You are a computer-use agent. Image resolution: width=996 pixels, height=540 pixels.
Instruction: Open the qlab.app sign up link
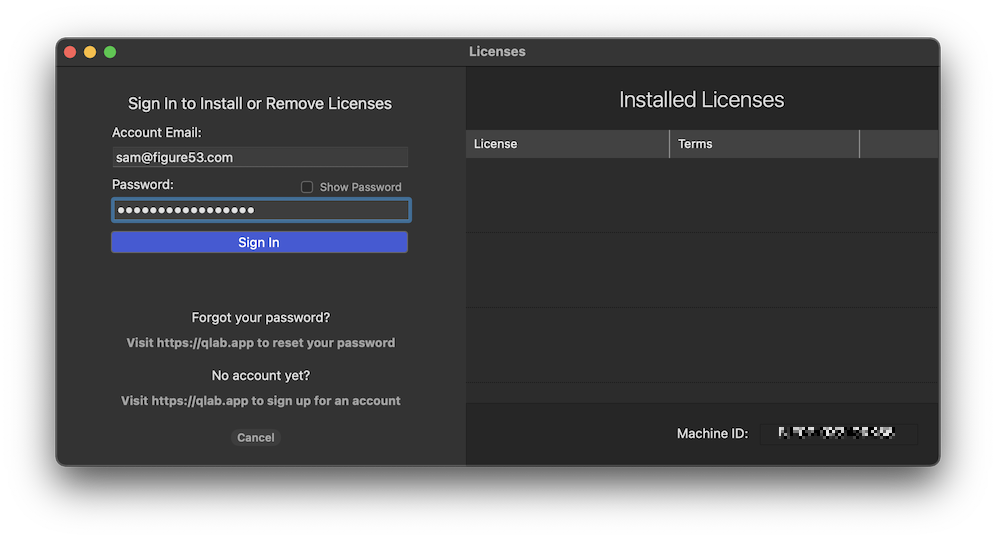point(260,401)
